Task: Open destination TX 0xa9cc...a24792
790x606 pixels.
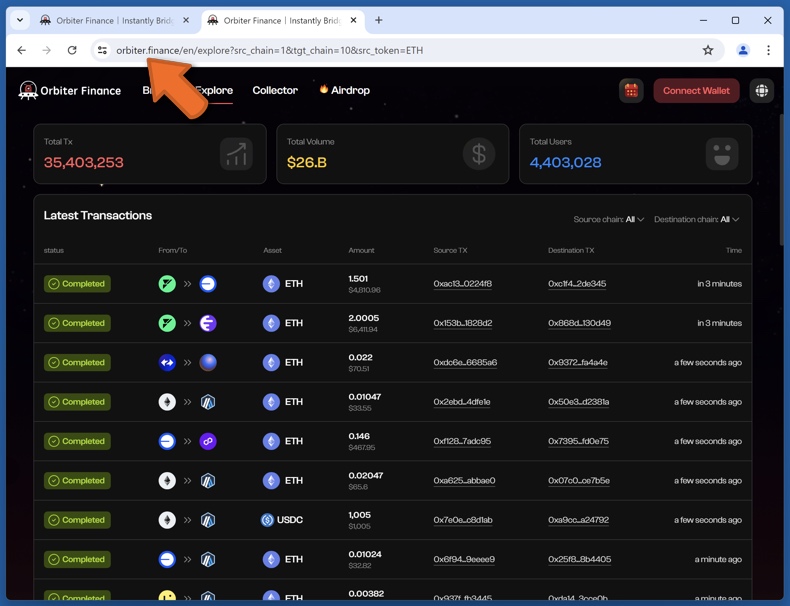Action: click(x=578, y=520)
